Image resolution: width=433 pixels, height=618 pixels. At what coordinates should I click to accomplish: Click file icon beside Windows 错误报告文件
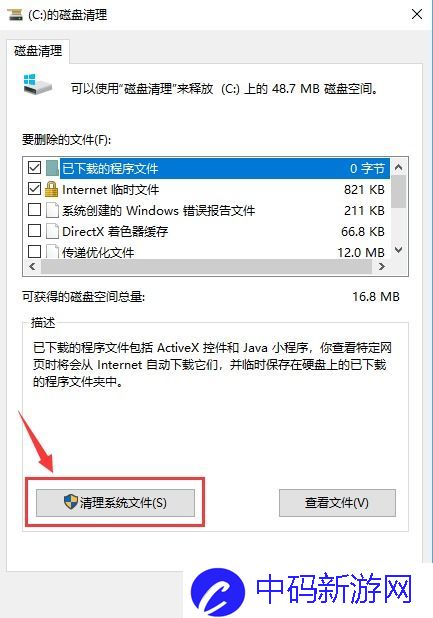tap(52, 210)
